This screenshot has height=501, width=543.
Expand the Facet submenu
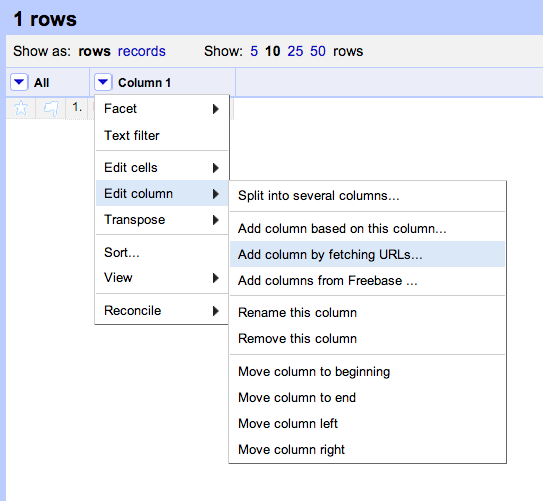(162, 109)
